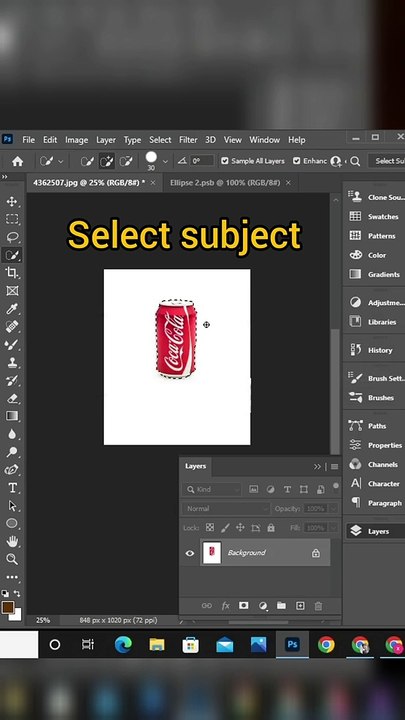Click the Select Subject button
This screenshot has height=720, width=405.
pyautogui.click(x=389, y=161)
